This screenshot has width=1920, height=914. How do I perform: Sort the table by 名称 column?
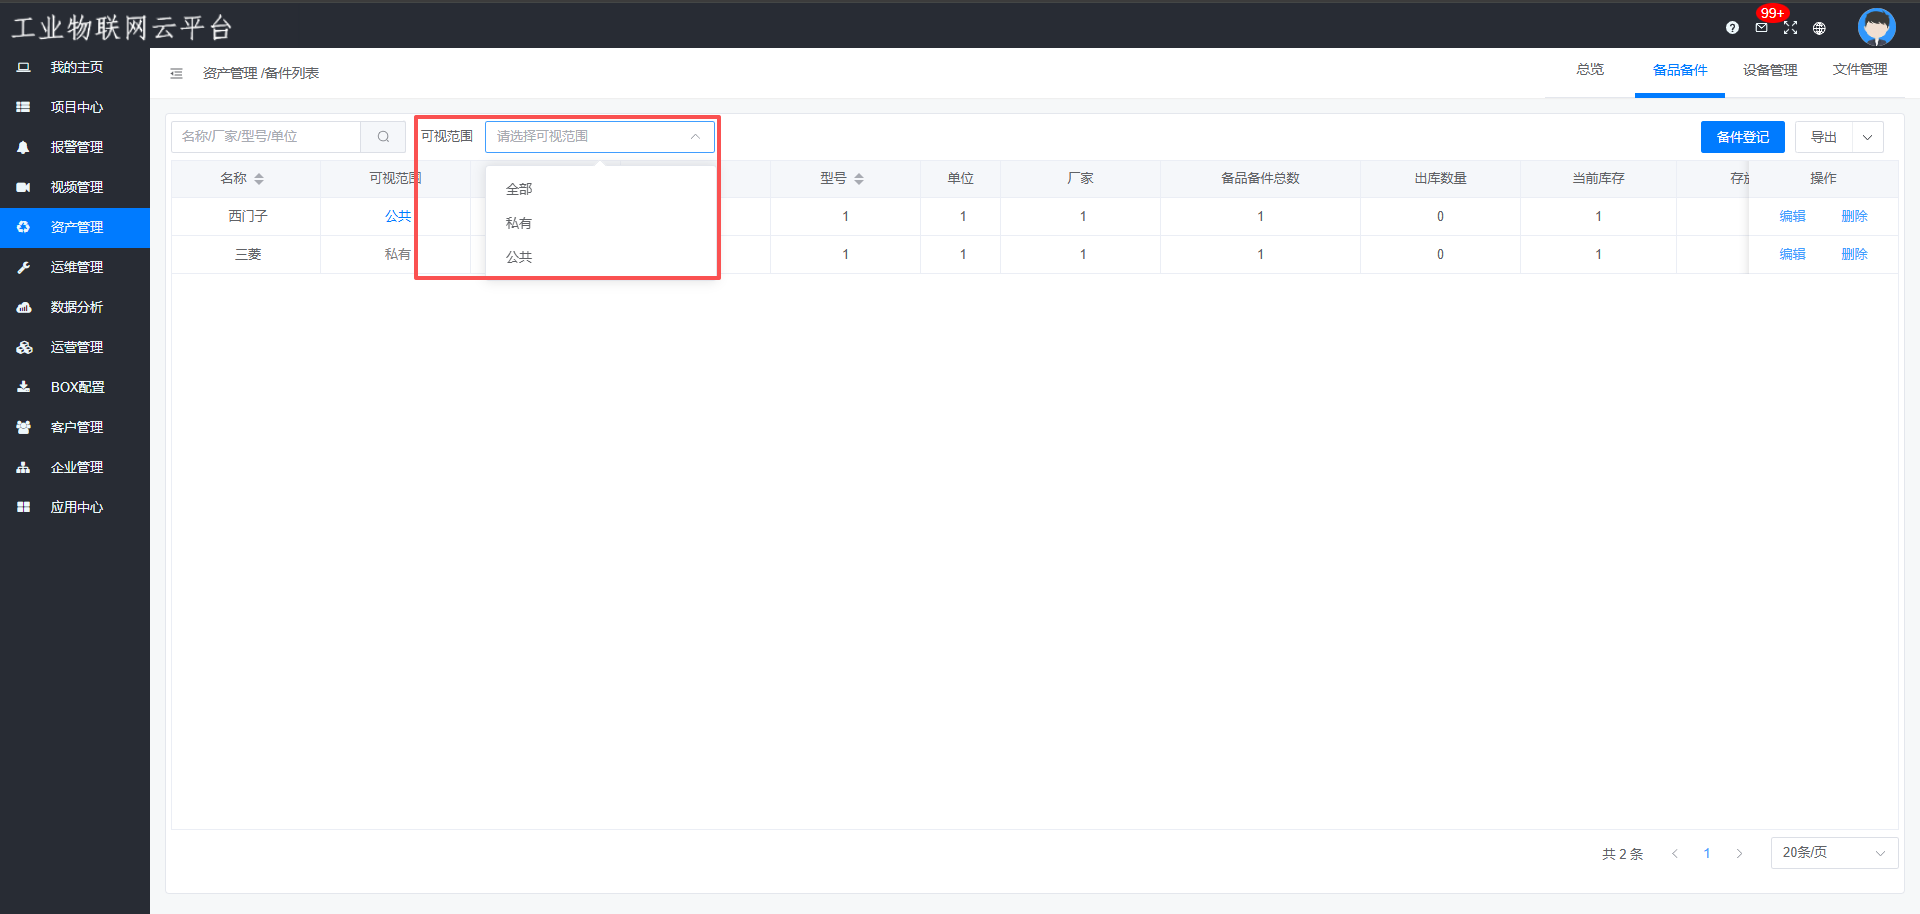click(x=259, y=179)
